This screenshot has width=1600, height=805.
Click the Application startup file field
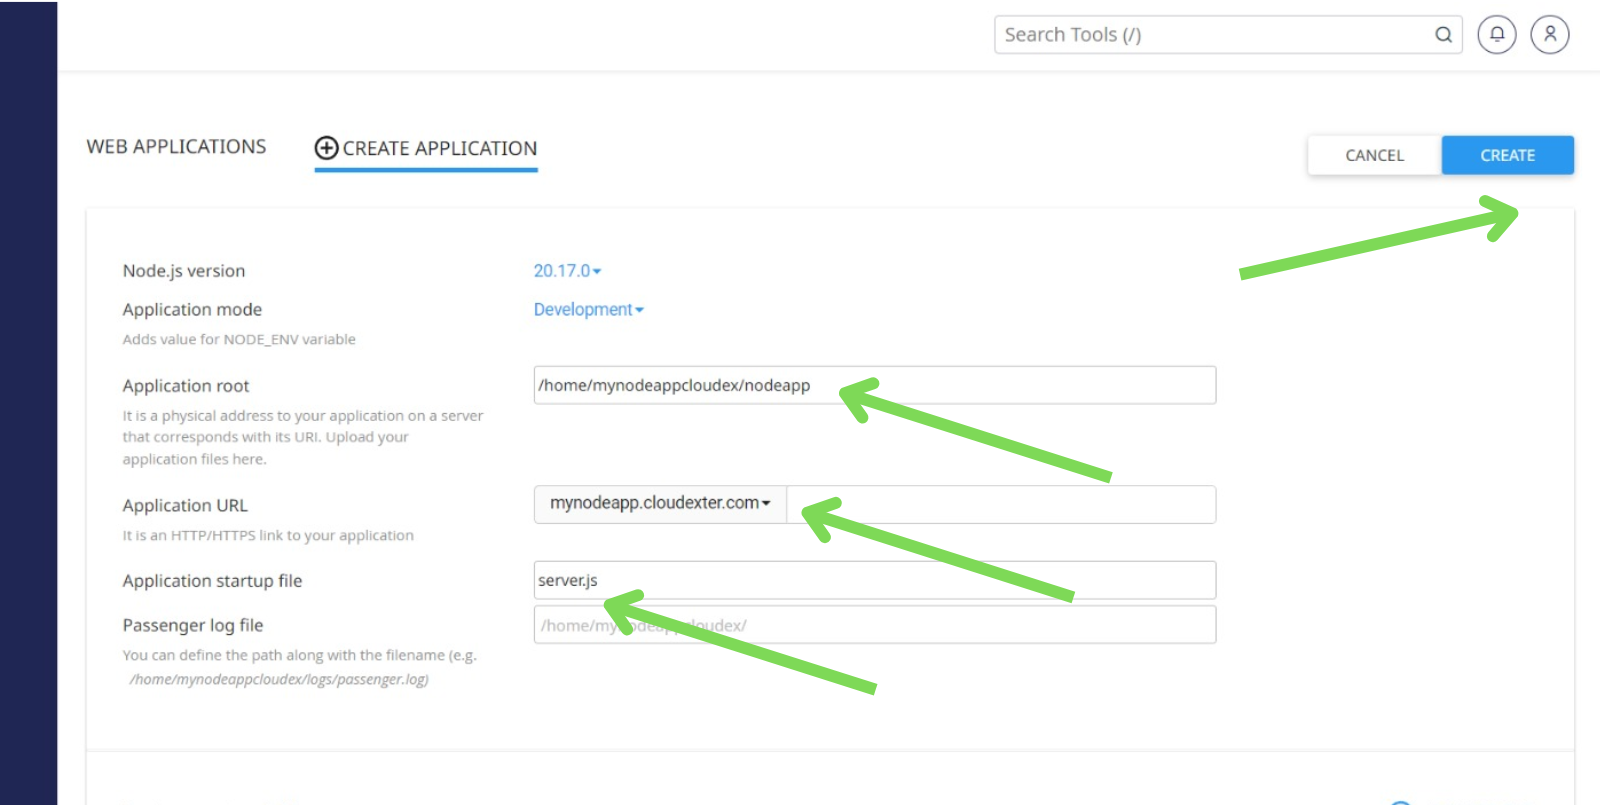pyautogui.click(x=900, y=581)
